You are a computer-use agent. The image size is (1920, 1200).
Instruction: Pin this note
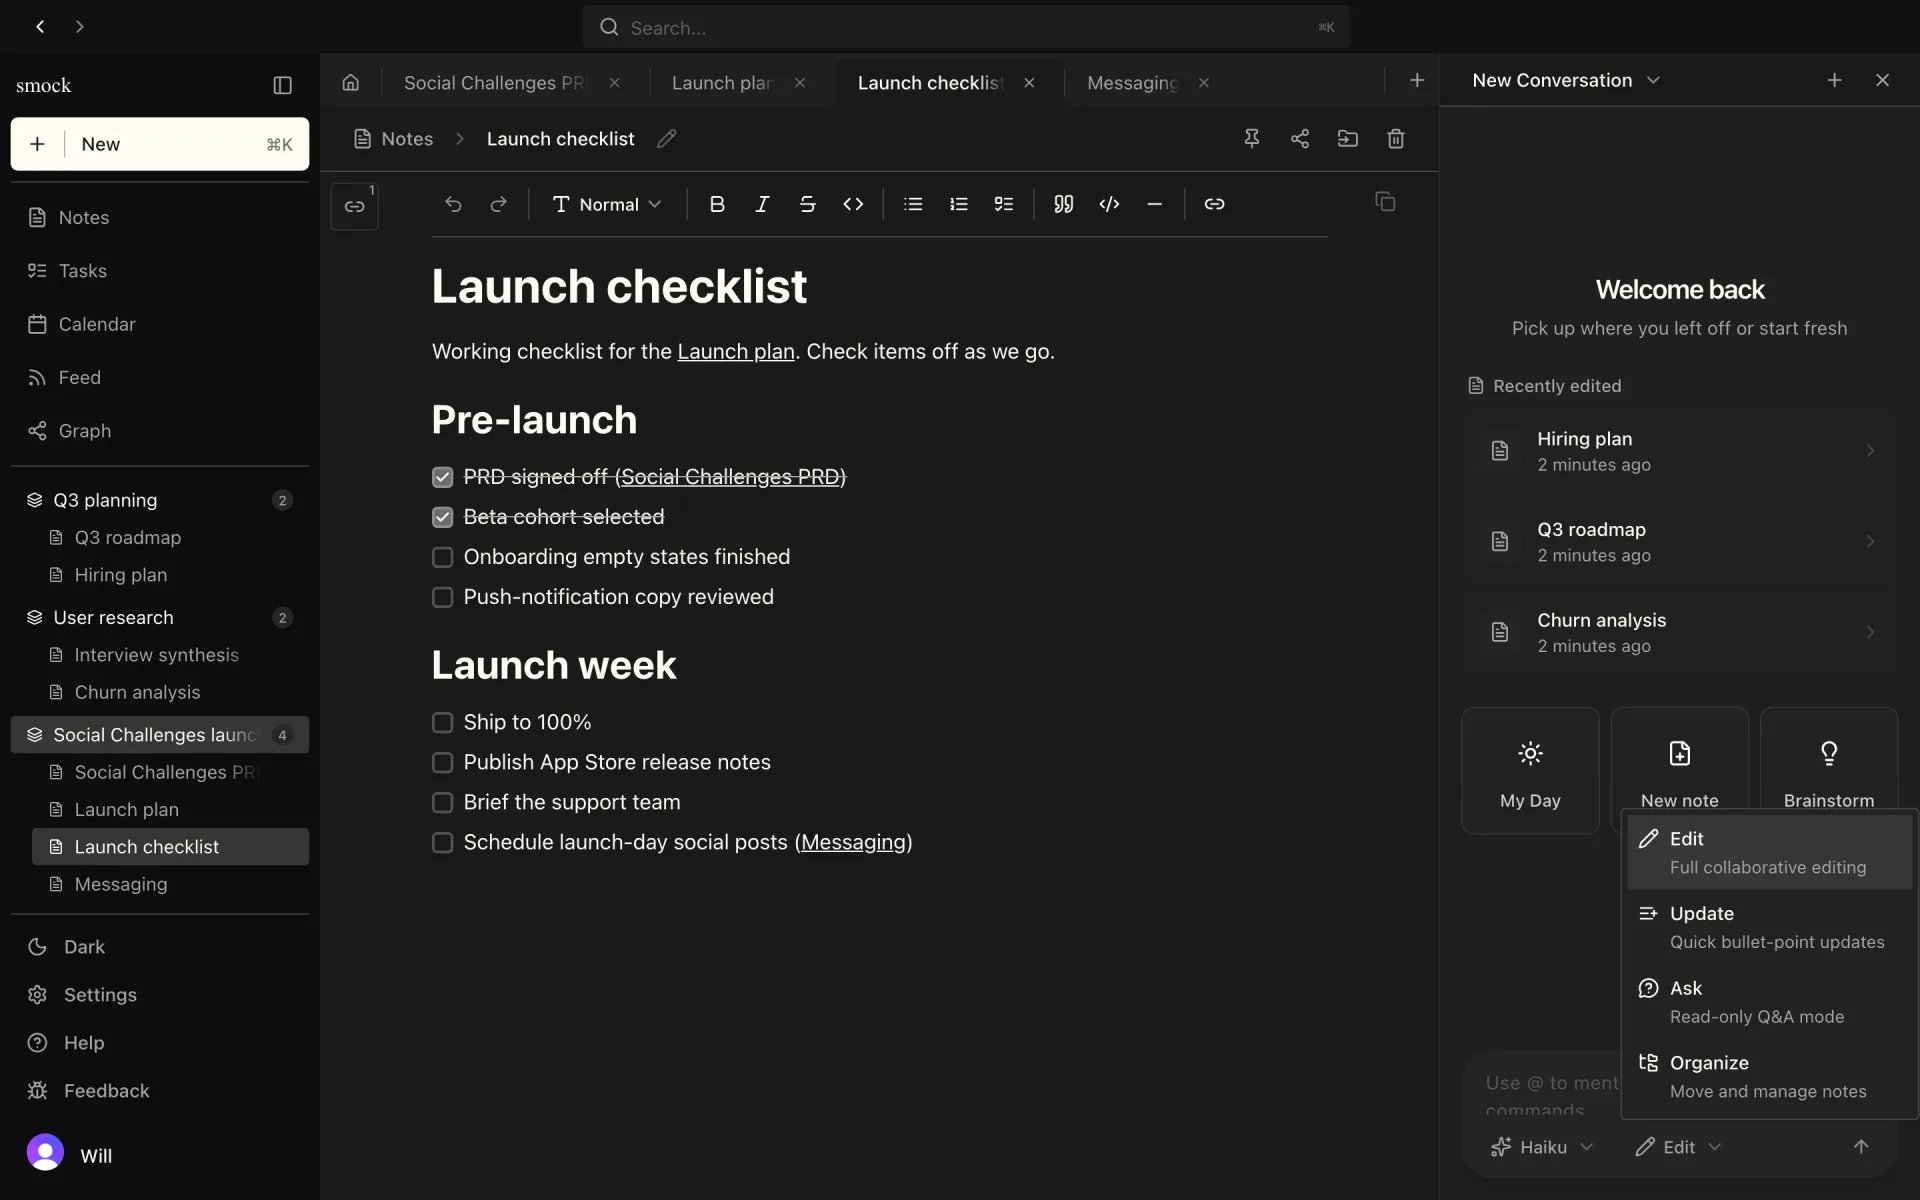1251,139
